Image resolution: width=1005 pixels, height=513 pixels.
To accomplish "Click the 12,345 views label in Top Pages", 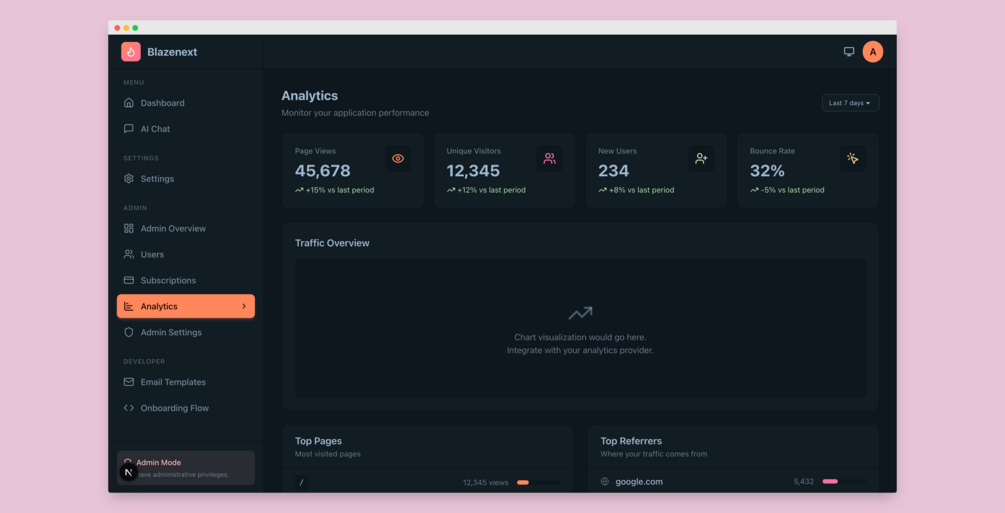I will (485, 482).
